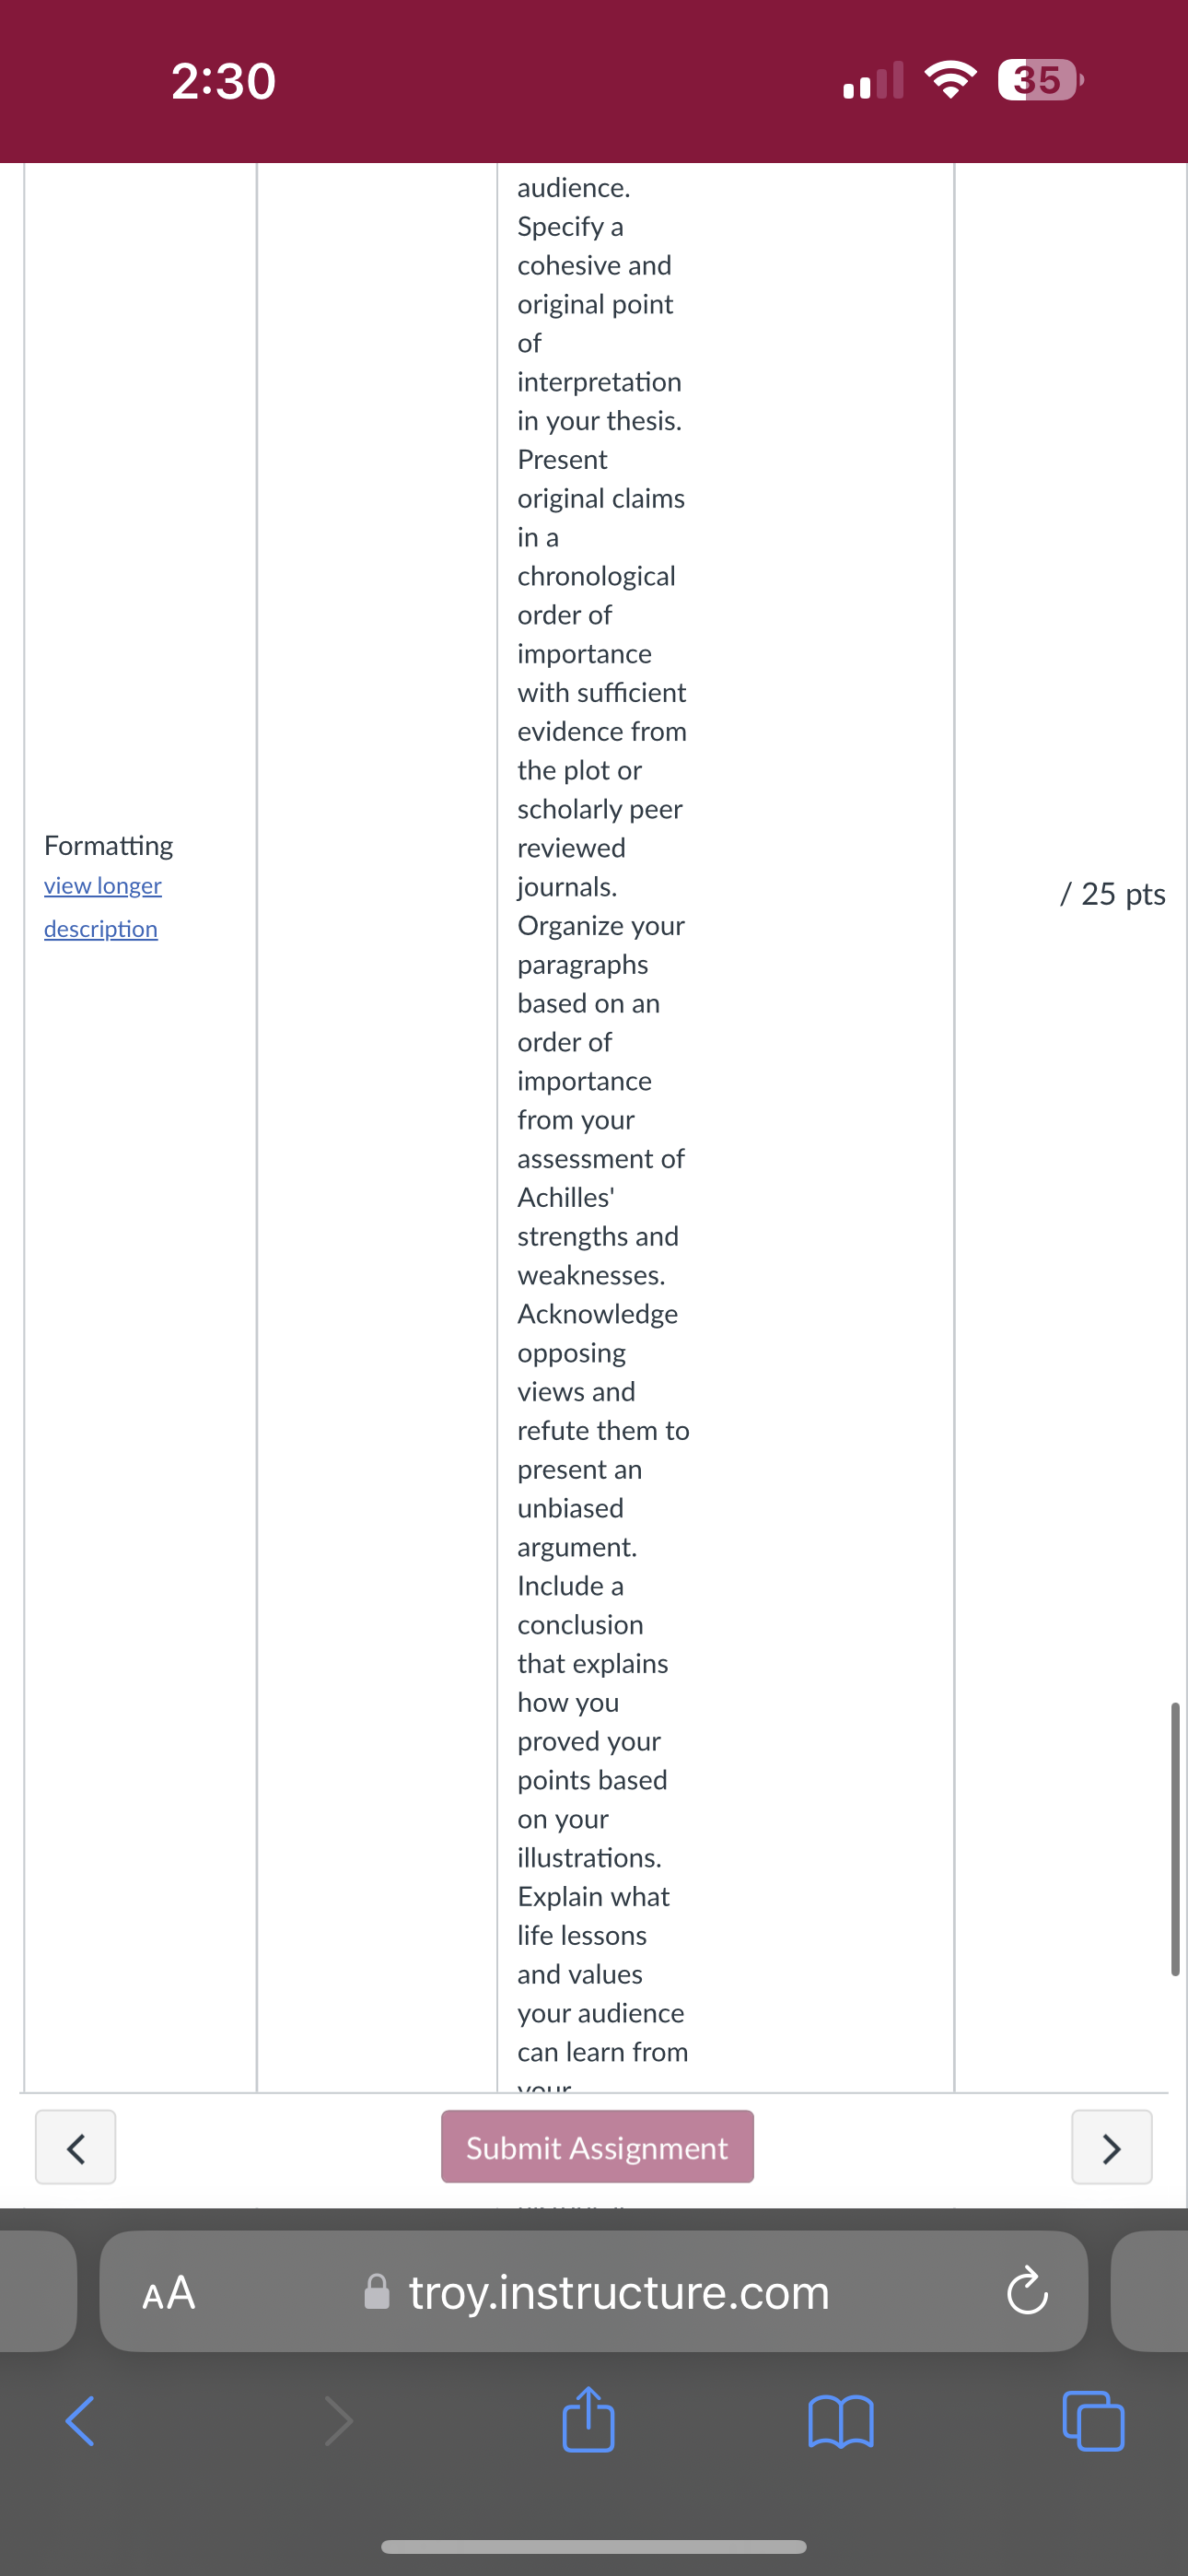Tap the Wi-Fi status icon
Viewport: 1188px width, 2576px height.
click(x=950, y=80)
